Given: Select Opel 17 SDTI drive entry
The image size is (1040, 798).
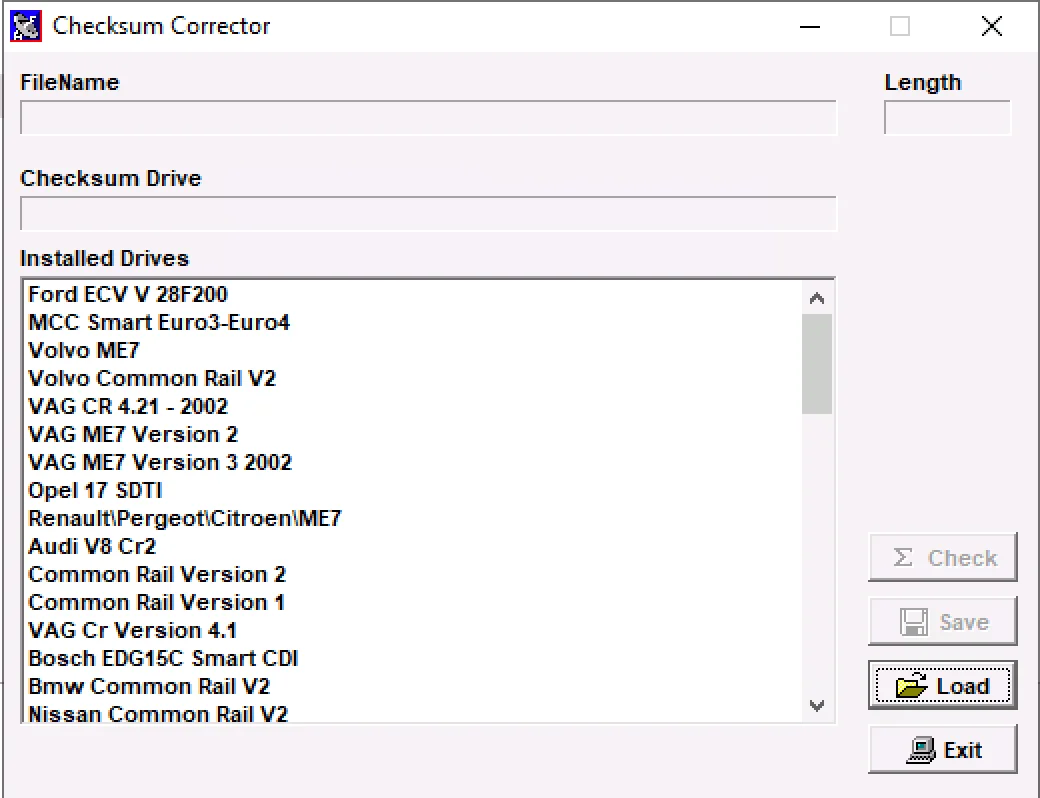Looking at the screenshot, I should [x=94, y=490].
